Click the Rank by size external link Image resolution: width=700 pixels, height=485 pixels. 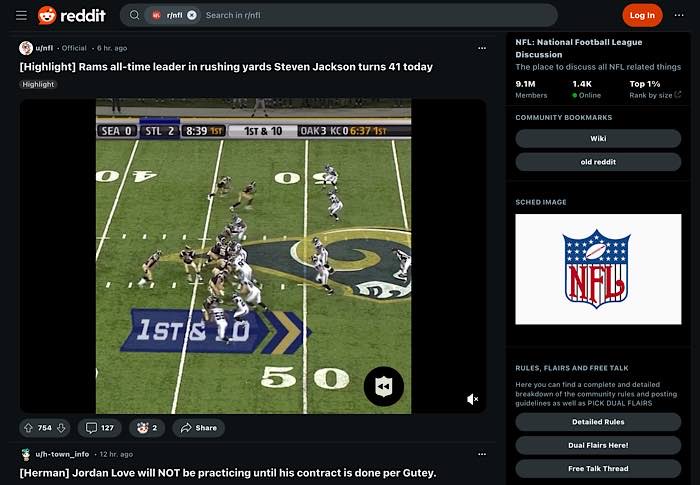[655, 95]
